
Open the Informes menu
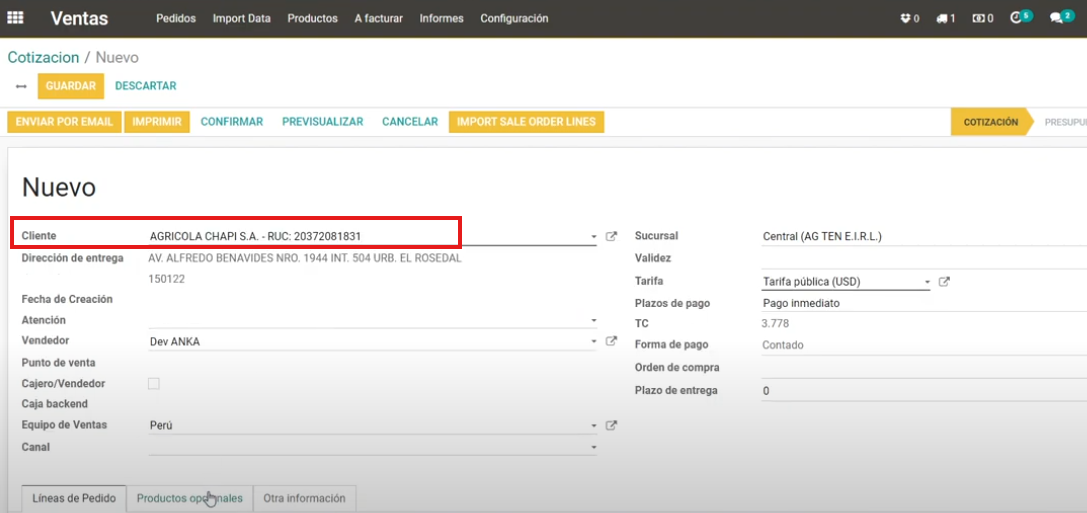(441, 18)
